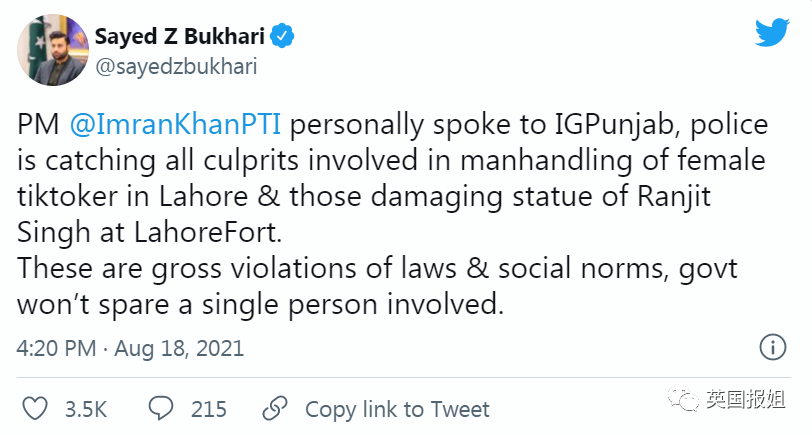Click the 215 replies count

(207, 409)
